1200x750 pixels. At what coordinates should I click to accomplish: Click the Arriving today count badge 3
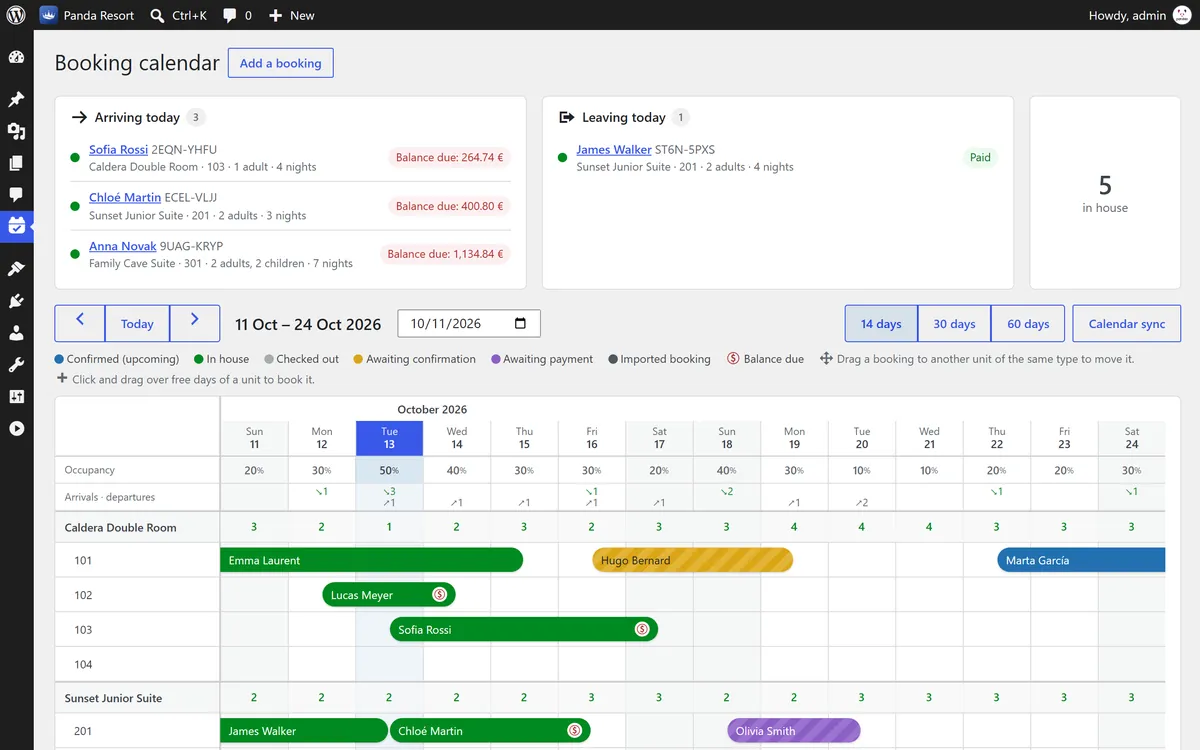[x=196, y=117]
